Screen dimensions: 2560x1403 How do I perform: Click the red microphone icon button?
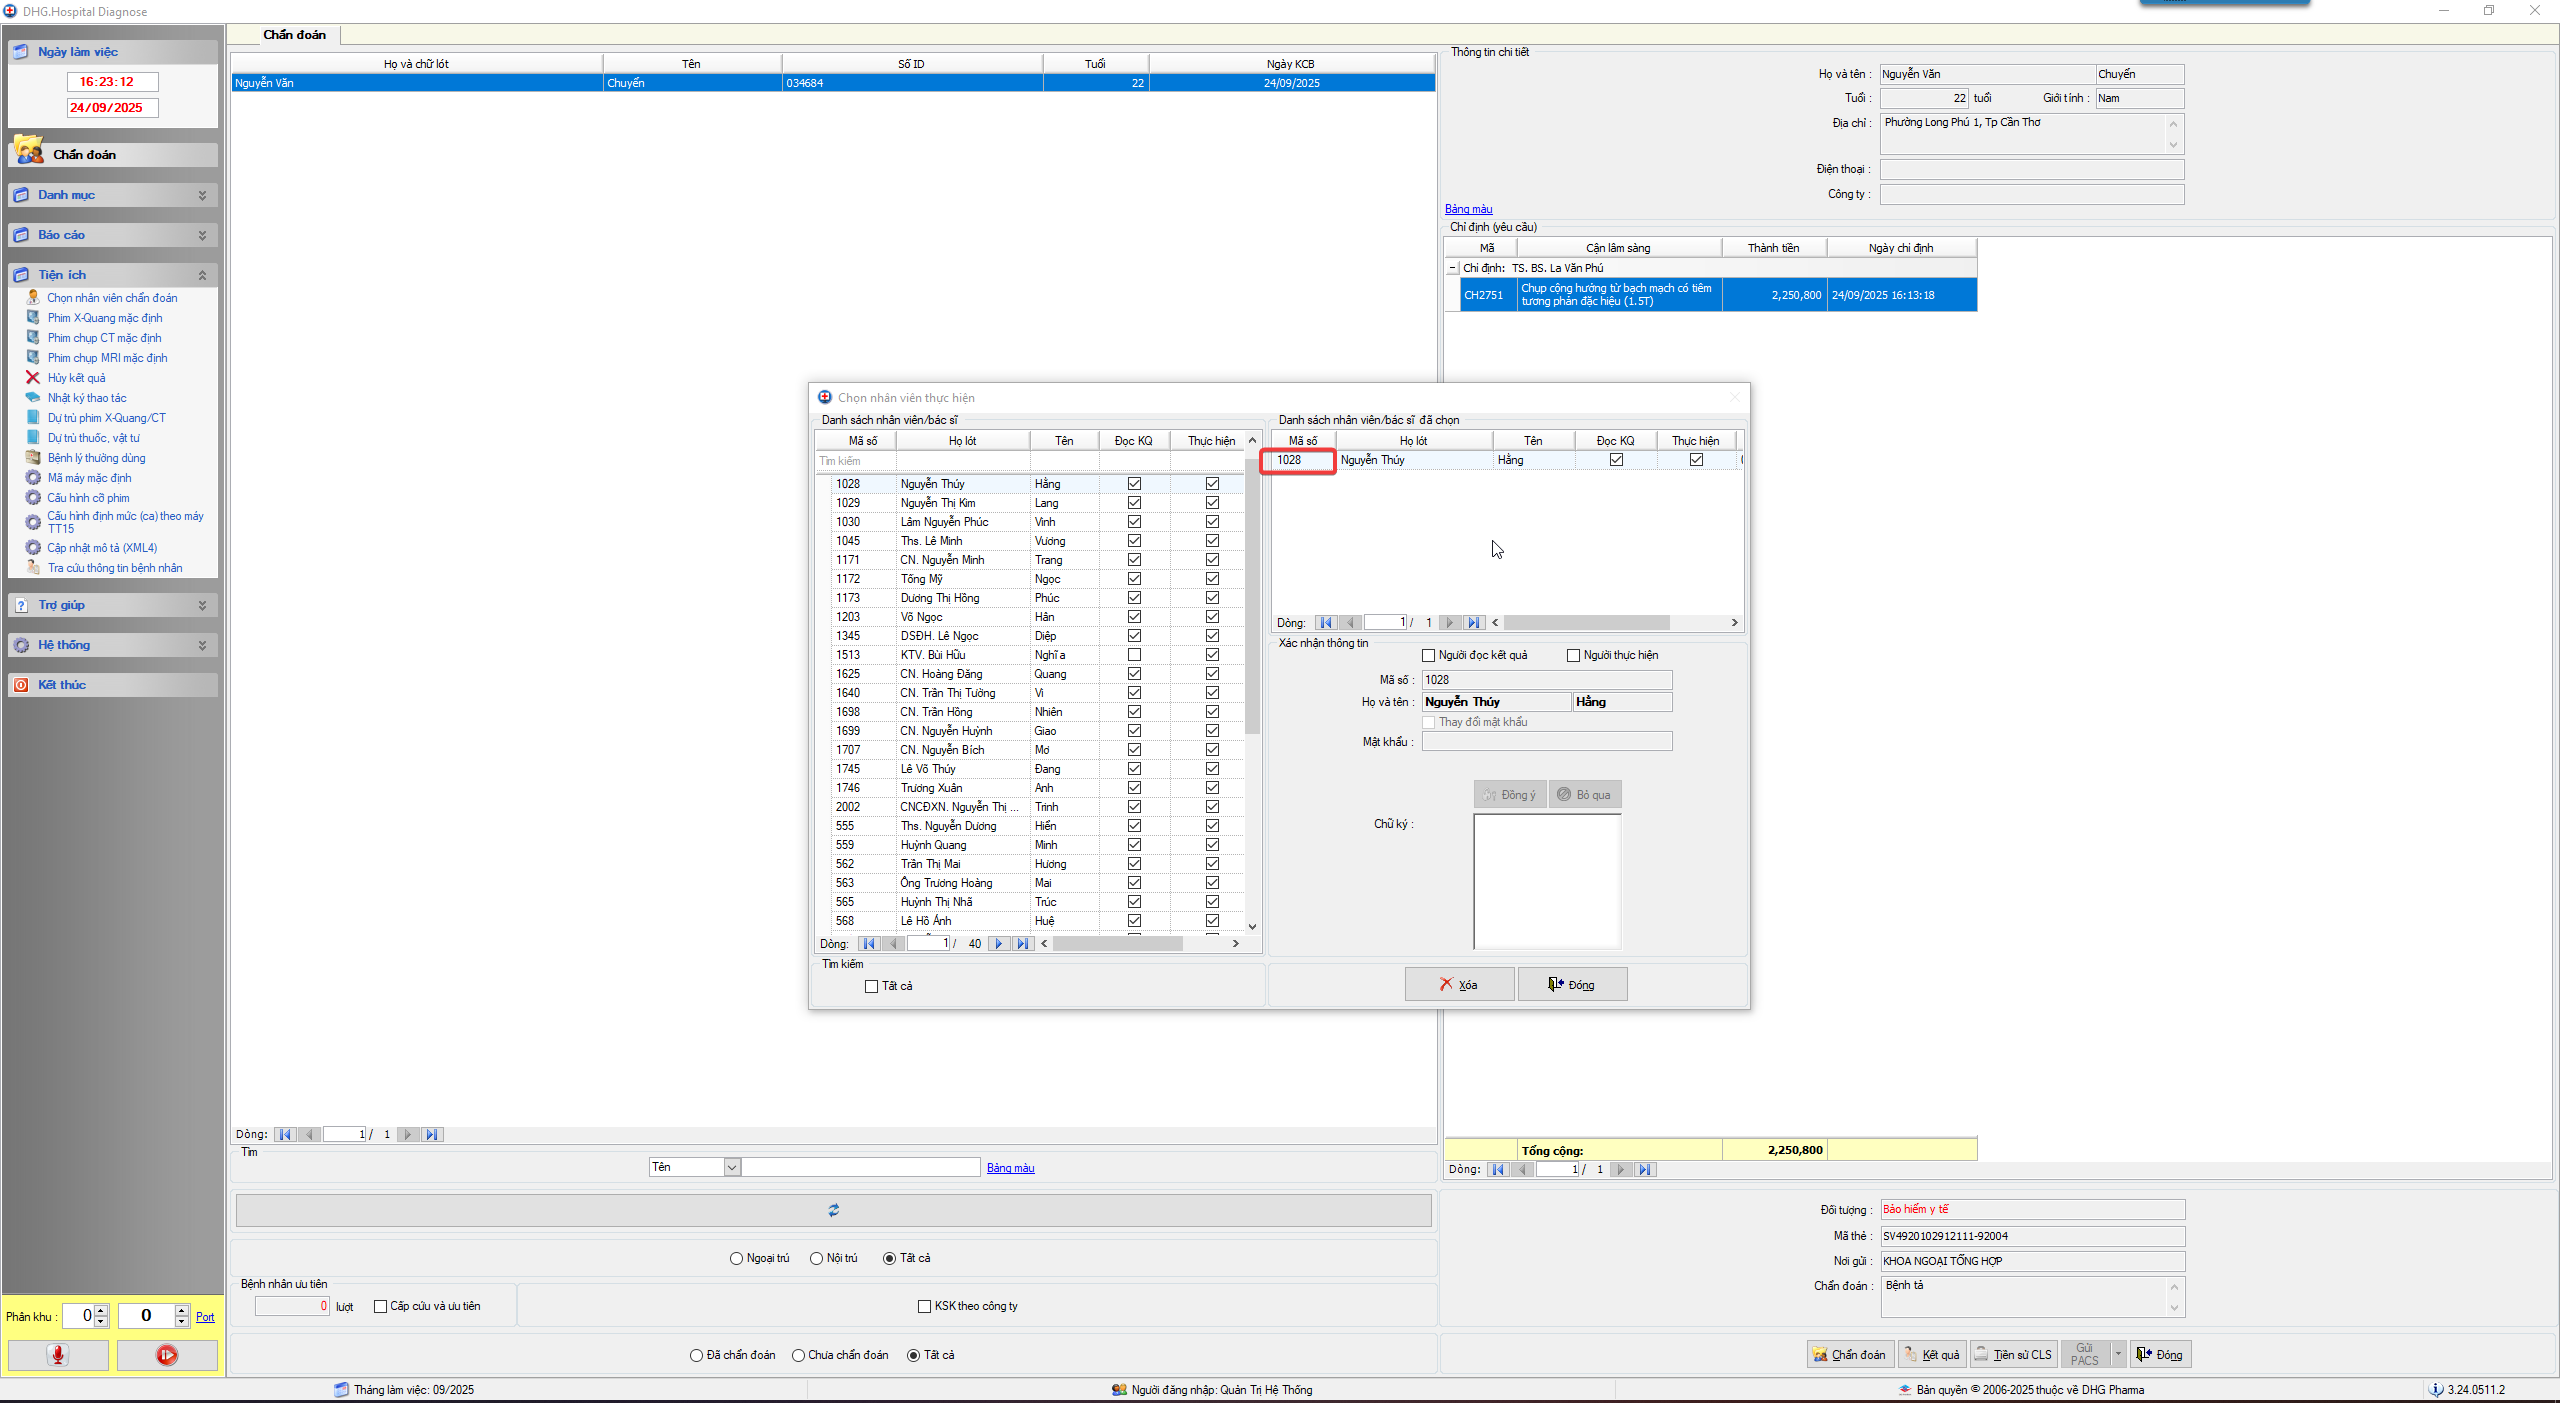(58, 1354)
